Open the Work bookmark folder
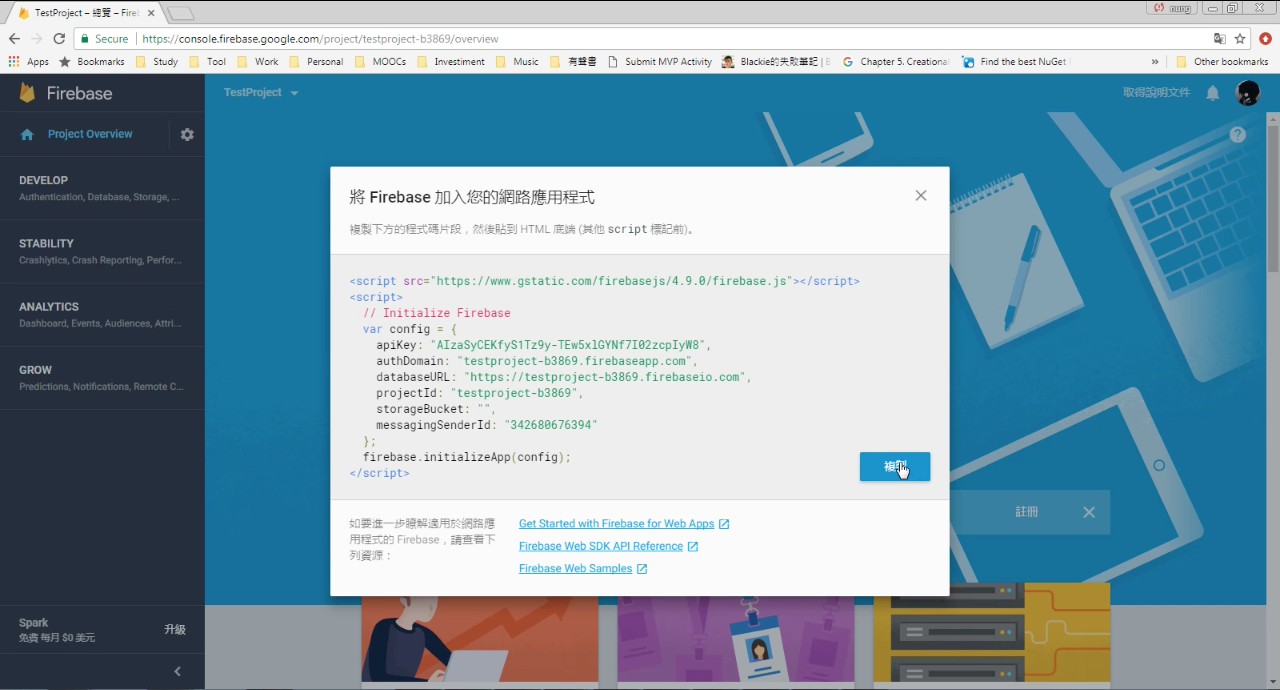The image size is (1280, 690). click(258, 62)
